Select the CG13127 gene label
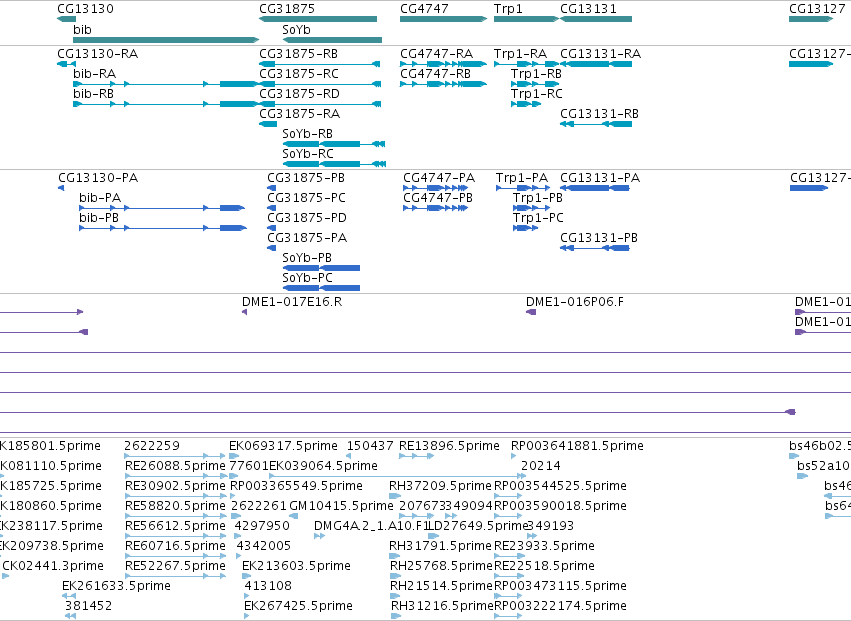Screen dimensions: 851x621 point(817,9)
